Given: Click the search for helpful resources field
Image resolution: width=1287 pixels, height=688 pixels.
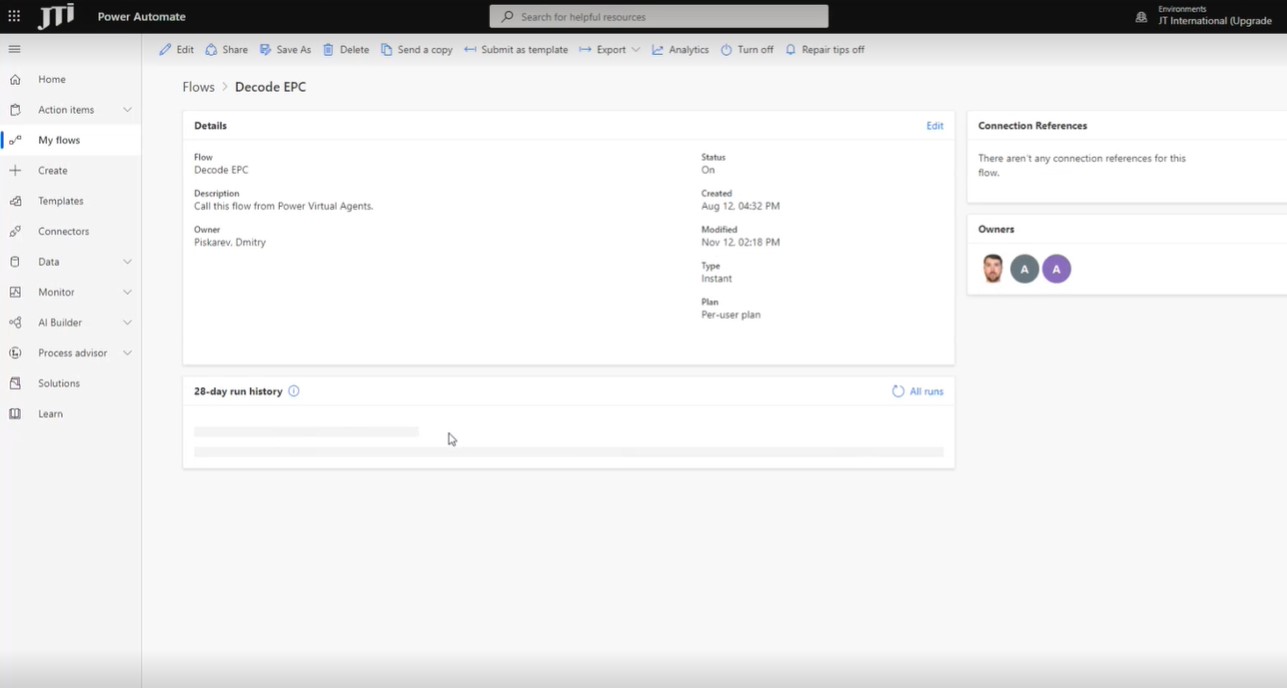Looking at the screenshot, I should 659,17.
